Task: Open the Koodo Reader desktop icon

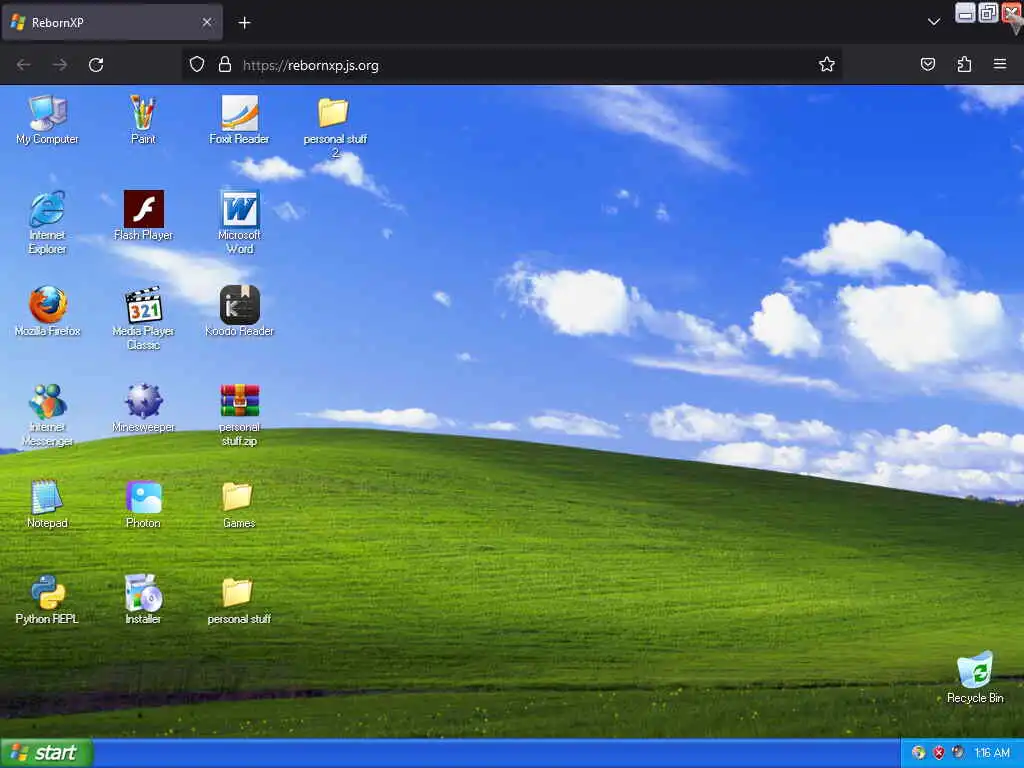Action: 239,312
